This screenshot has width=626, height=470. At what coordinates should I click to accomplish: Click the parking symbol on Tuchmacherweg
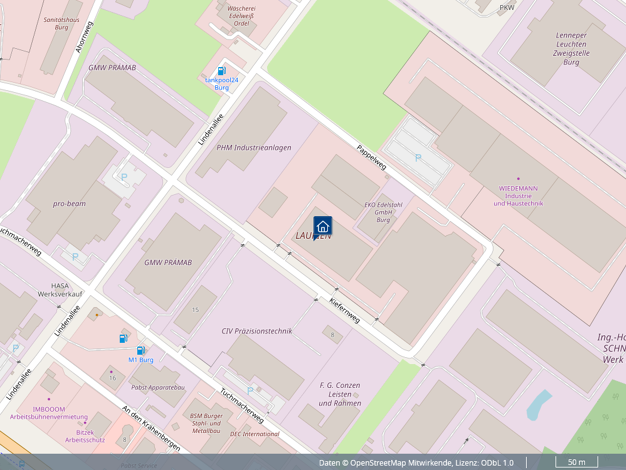point(250,391)
